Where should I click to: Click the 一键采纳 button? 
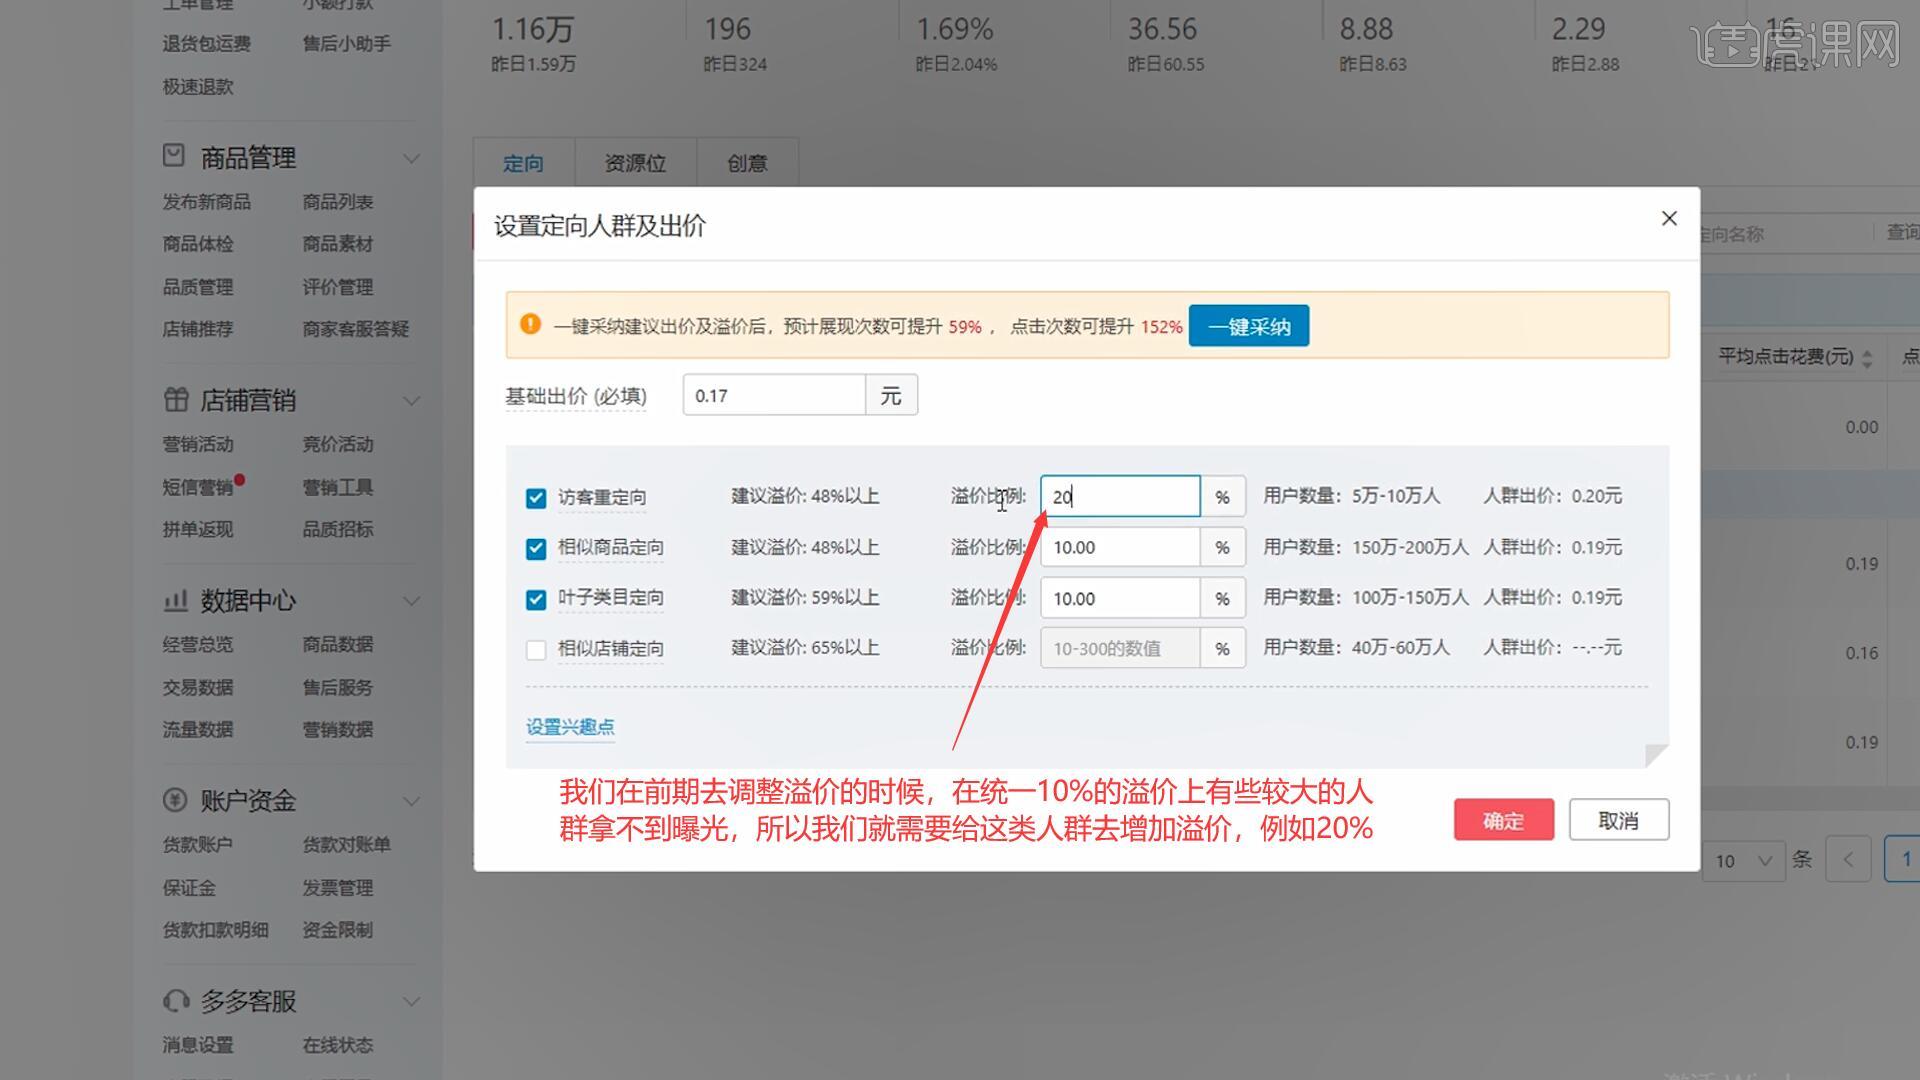tap(1249, 326)
